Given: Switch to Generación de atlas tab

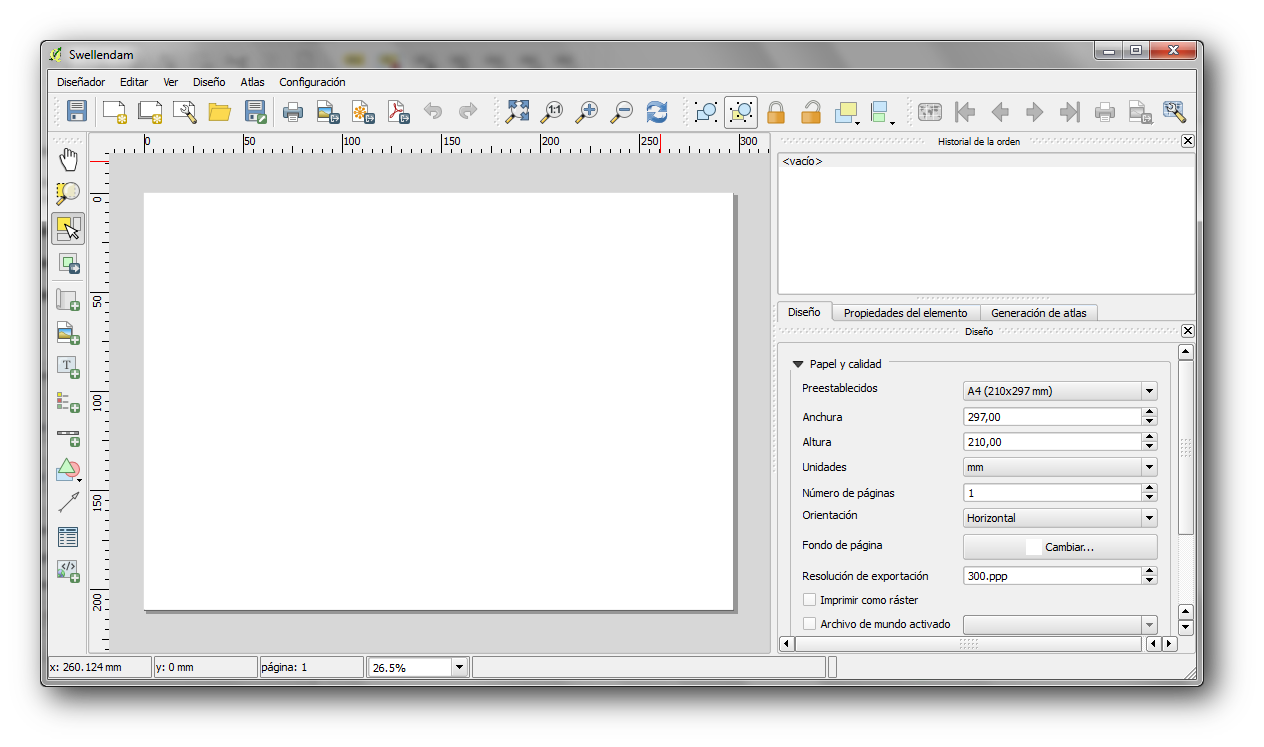Looking at the screenshot, I should click(1038, 313).
